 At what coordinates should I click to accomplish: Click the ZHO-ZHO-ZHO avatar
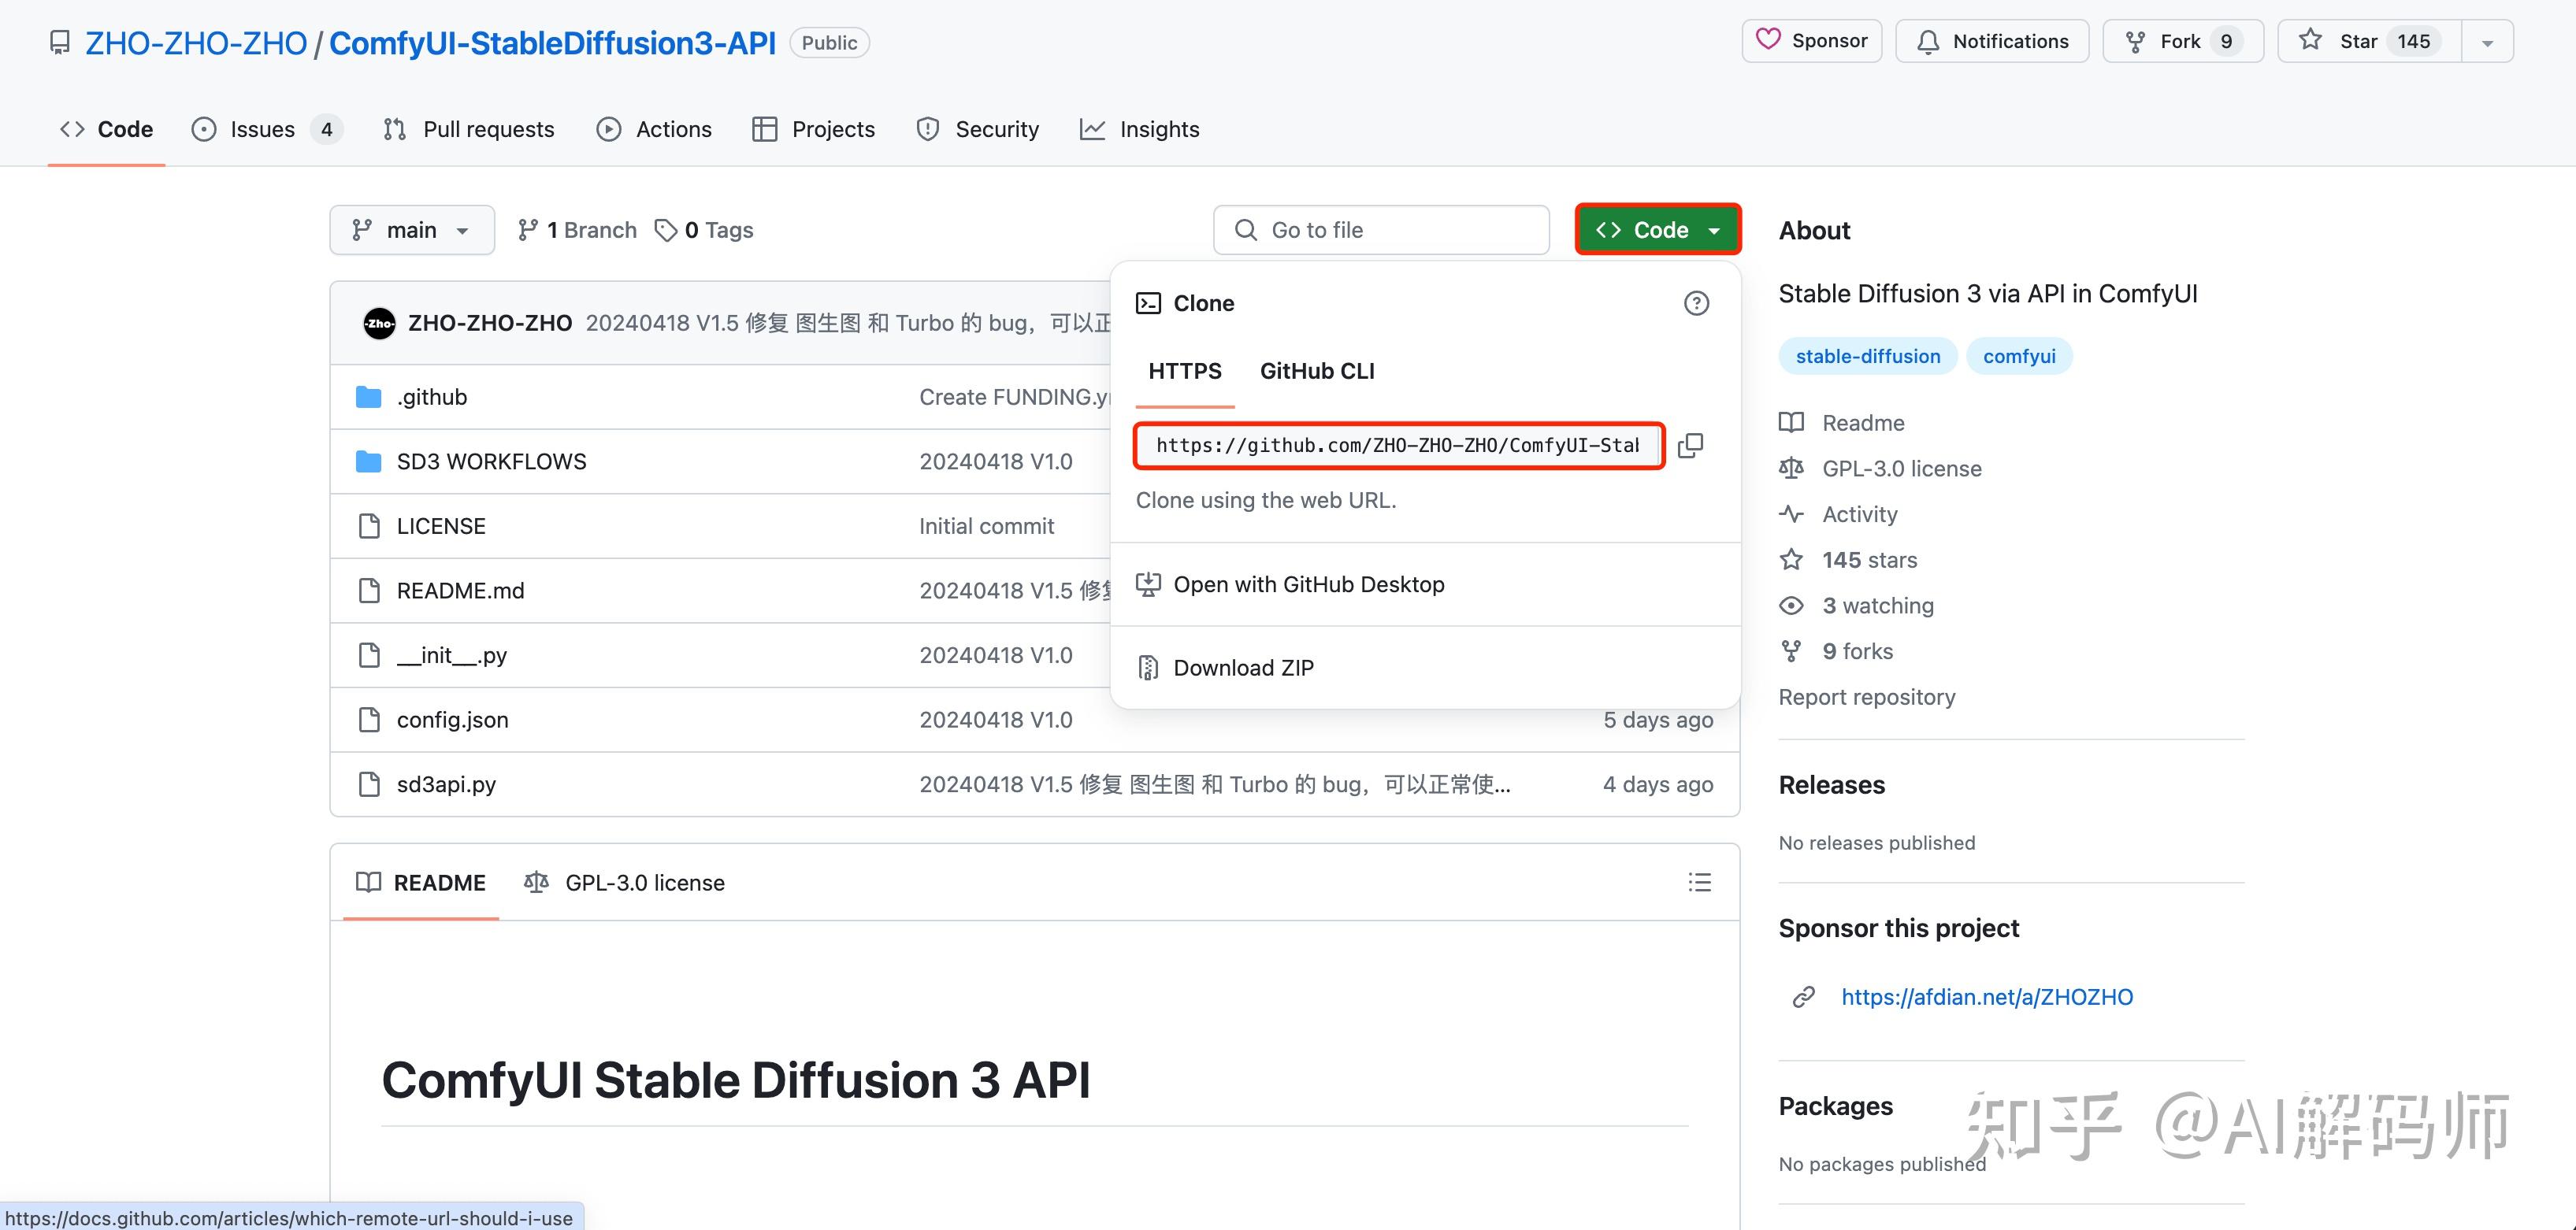point(378,322)
